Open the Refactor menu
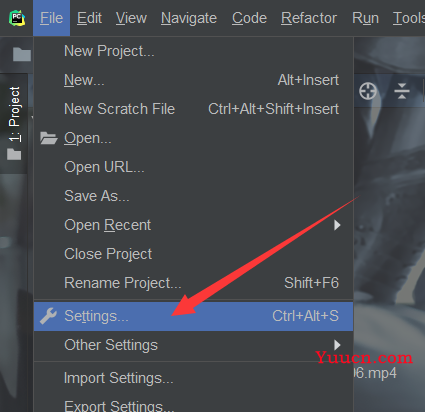This screenshot has width=425, height=412. (309, 18)
